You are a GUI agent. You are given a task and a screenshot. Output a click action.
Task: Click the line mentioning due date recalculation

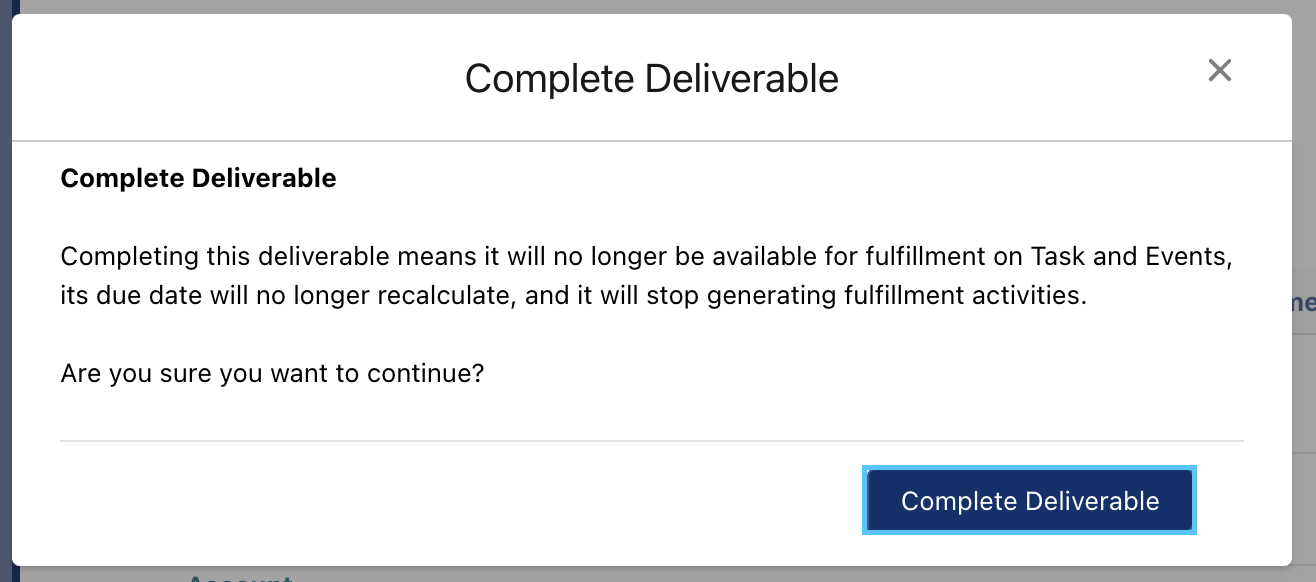(573, 296)
